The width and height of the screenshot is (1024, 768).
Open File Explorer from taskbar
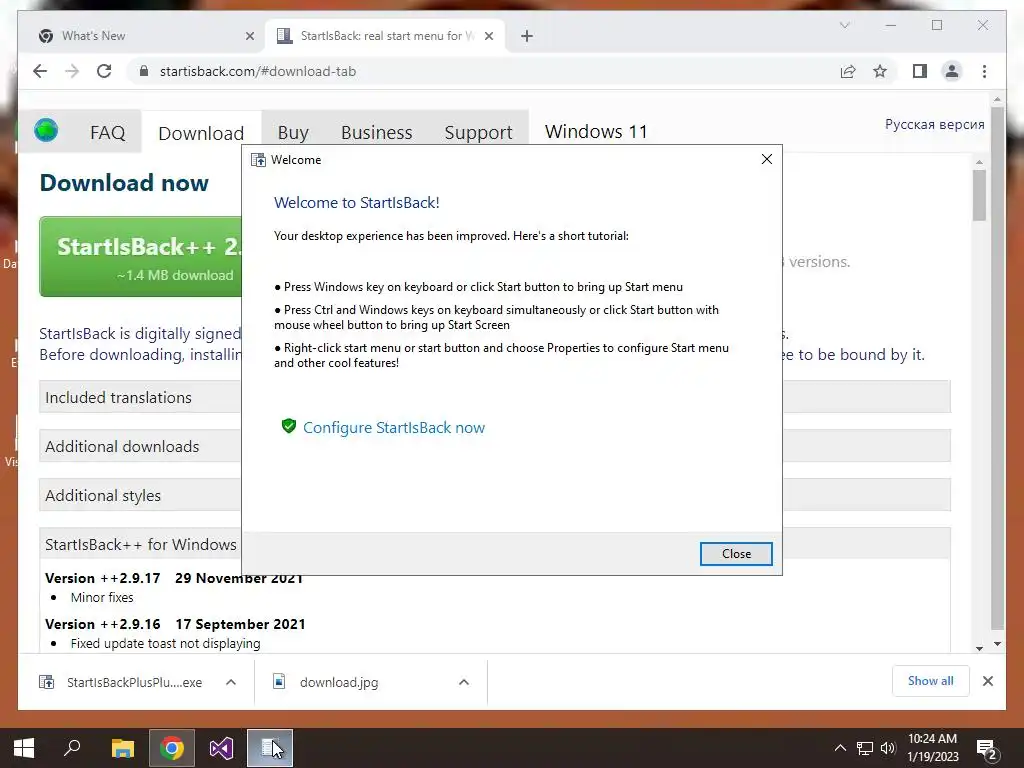click(x=122, y=748)
